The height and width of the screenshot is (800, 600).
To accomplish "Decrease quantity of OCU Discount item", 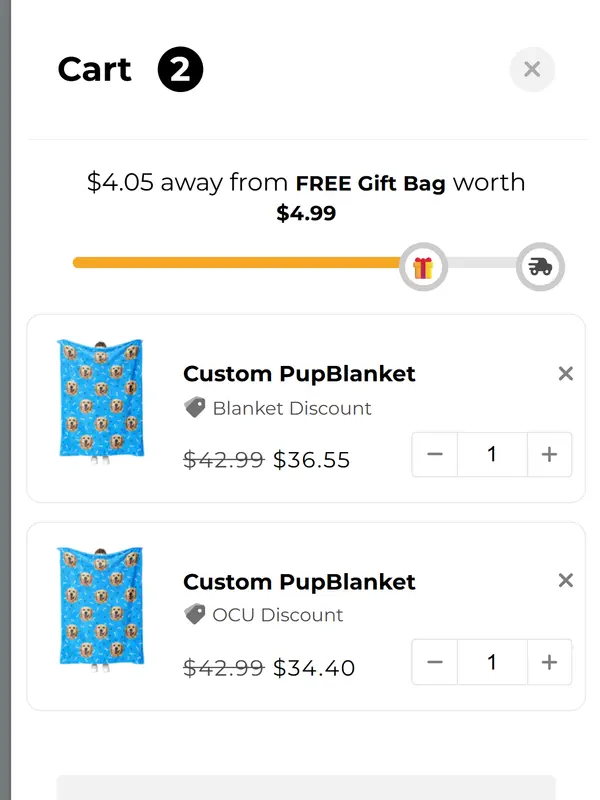I will [x=435, y=662].
